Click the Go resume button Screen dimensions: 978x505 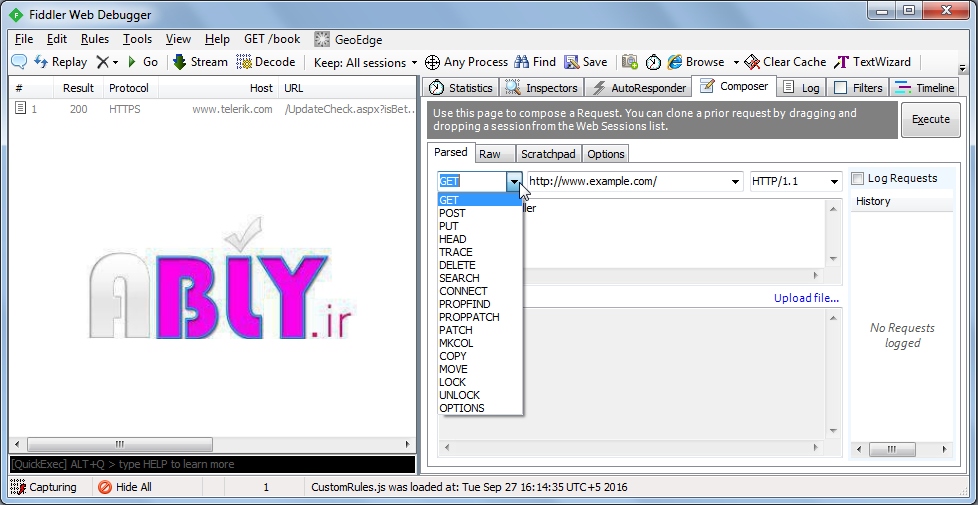pos(143,62)
